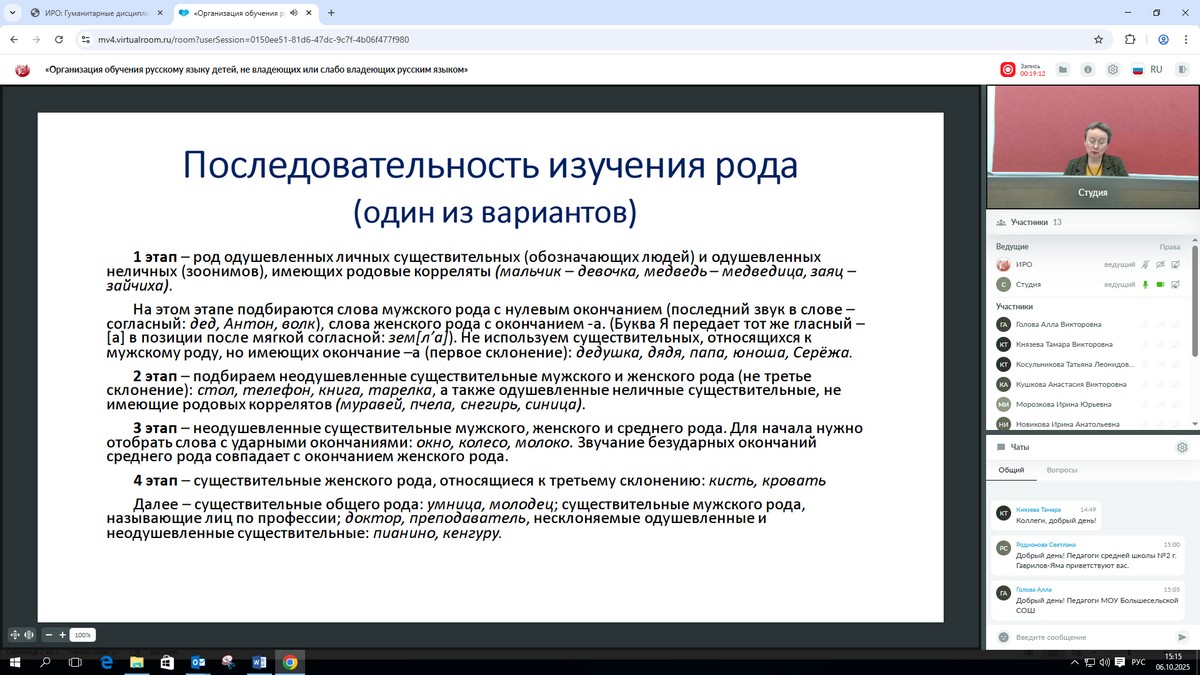This screenshot has height=675, width=1200.
Task: Select the Общий chat tab
Action: (x=1011, y=470)
